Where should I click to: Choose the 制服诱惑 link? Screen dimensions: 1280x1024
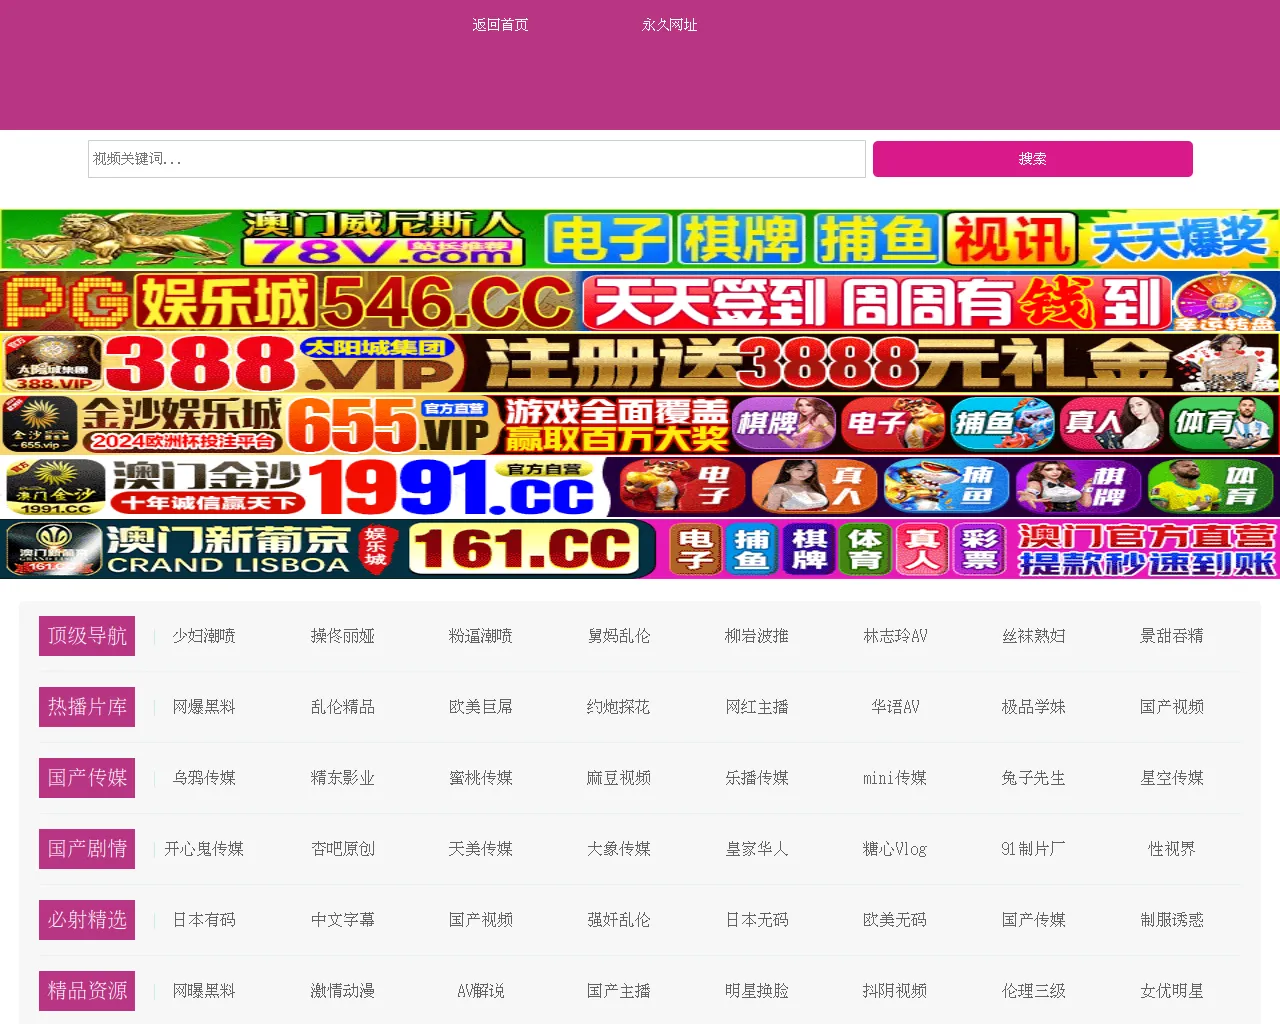1172,920
